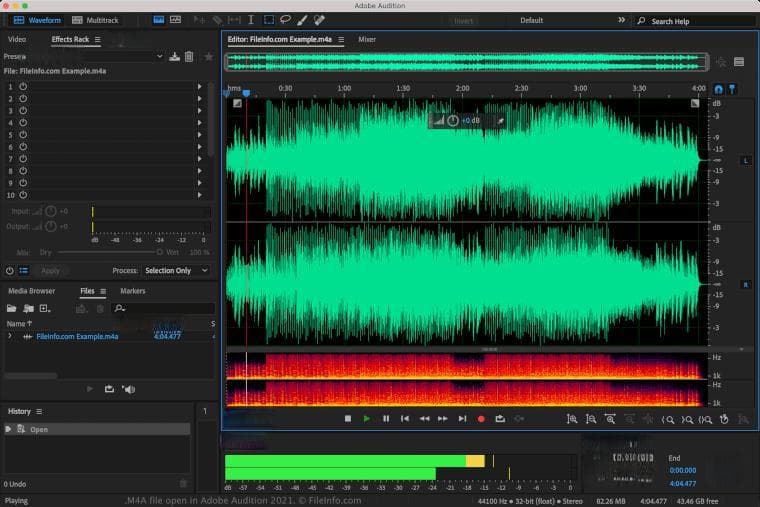
Task: Toggle auto-play in the Files panel
Action: tap(128, 389)
